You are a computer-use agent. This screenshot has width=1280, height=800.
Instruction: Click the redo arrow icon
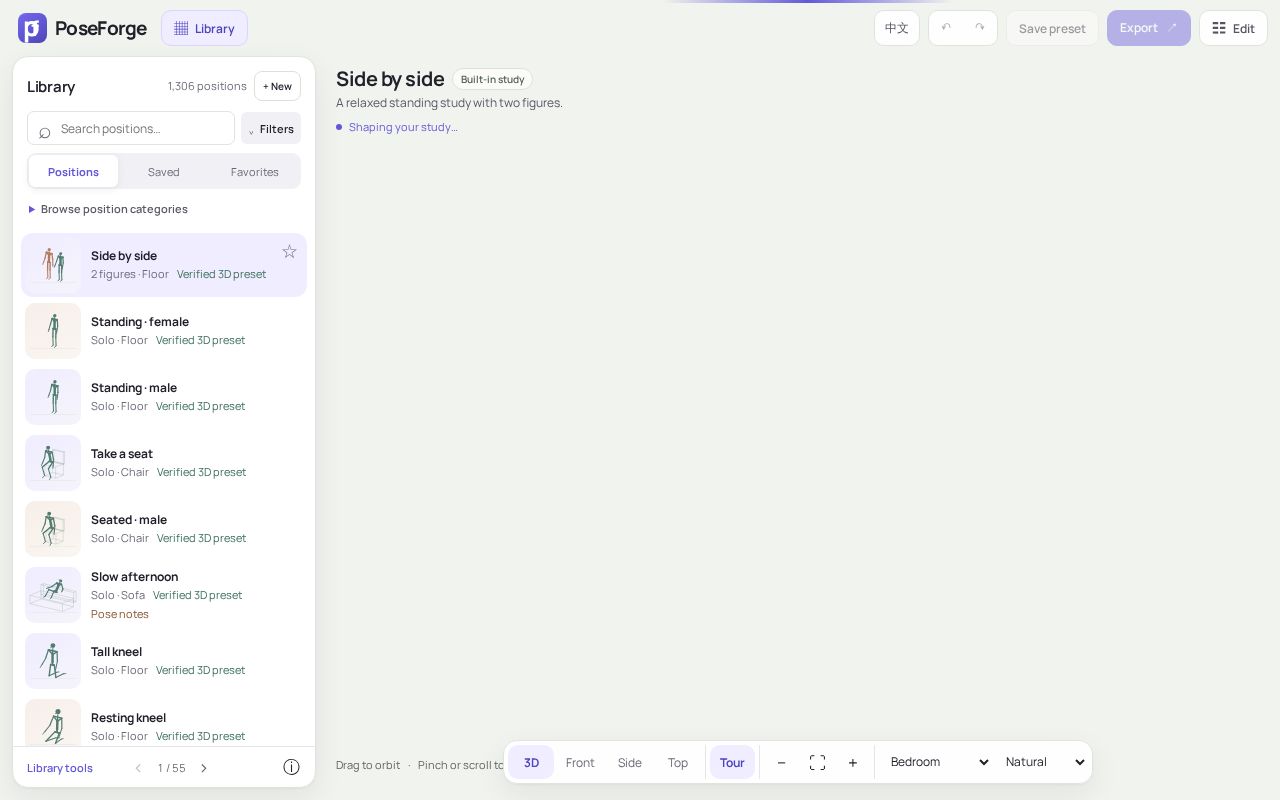tap(980, 28)
